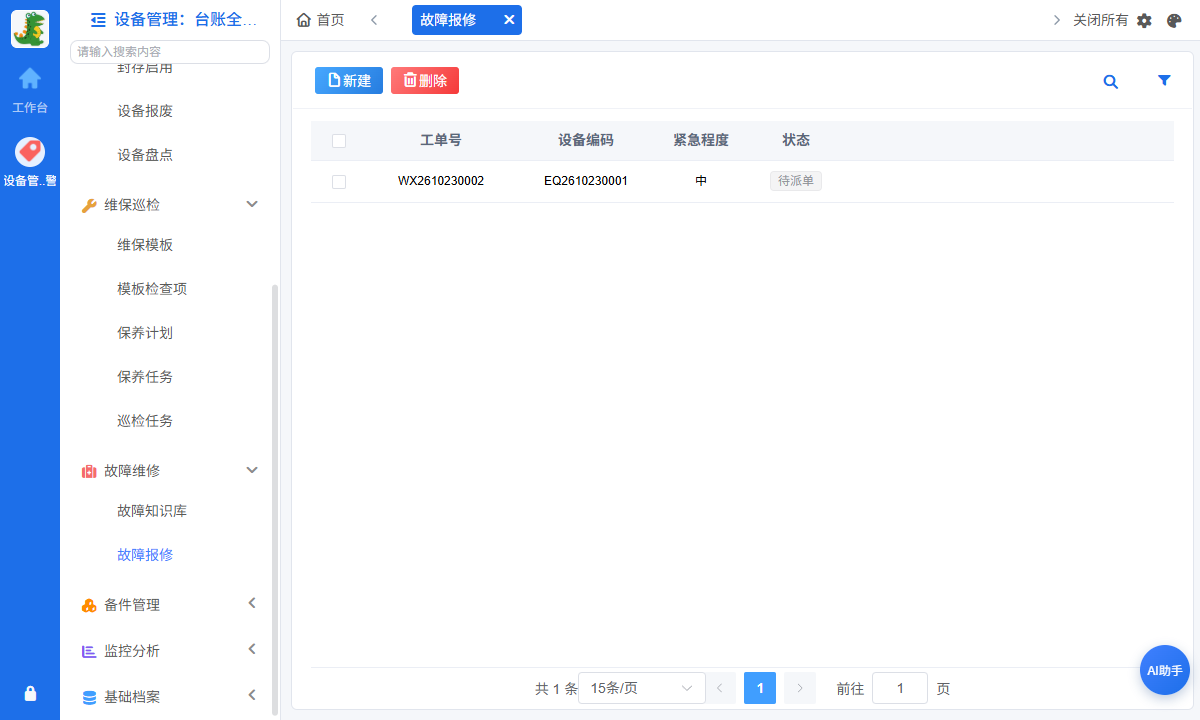
Task: Click the lock icon at bottom left
Action: coord(30,693)
